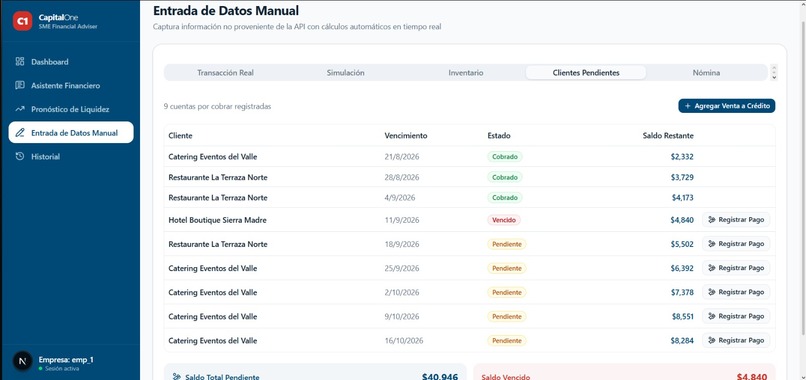Click the Empresa: emp_1 session label

pos(66,359)
